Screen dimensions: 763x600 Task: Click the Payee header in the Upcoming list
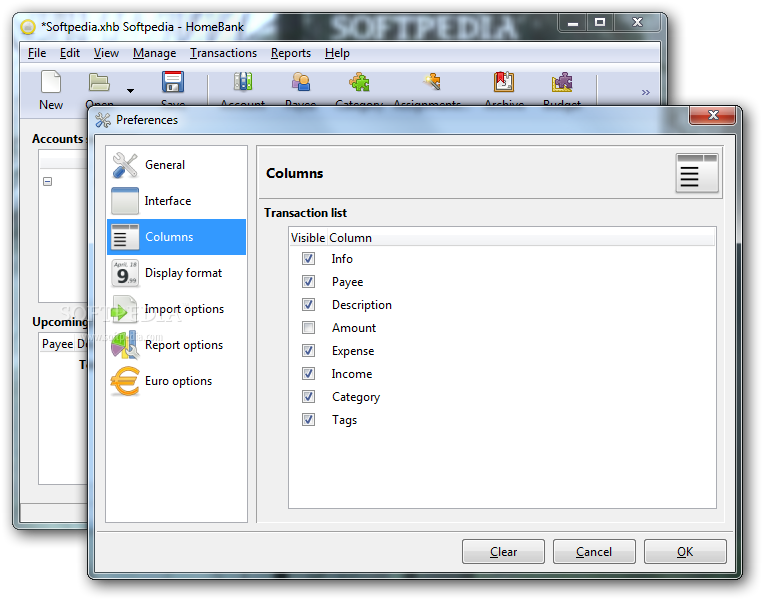point(57,344)
